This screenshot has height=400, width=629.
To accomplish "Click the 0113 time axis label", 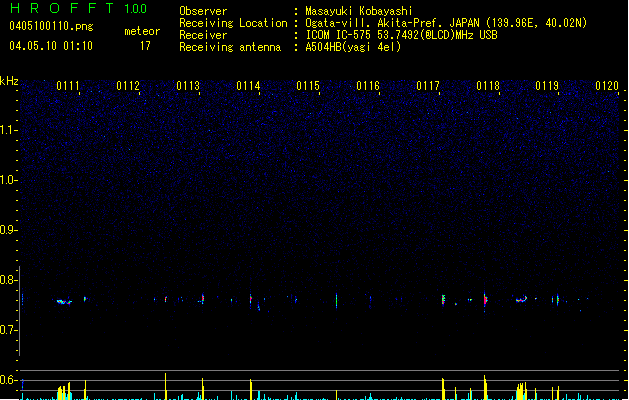I will pos(188,86).
